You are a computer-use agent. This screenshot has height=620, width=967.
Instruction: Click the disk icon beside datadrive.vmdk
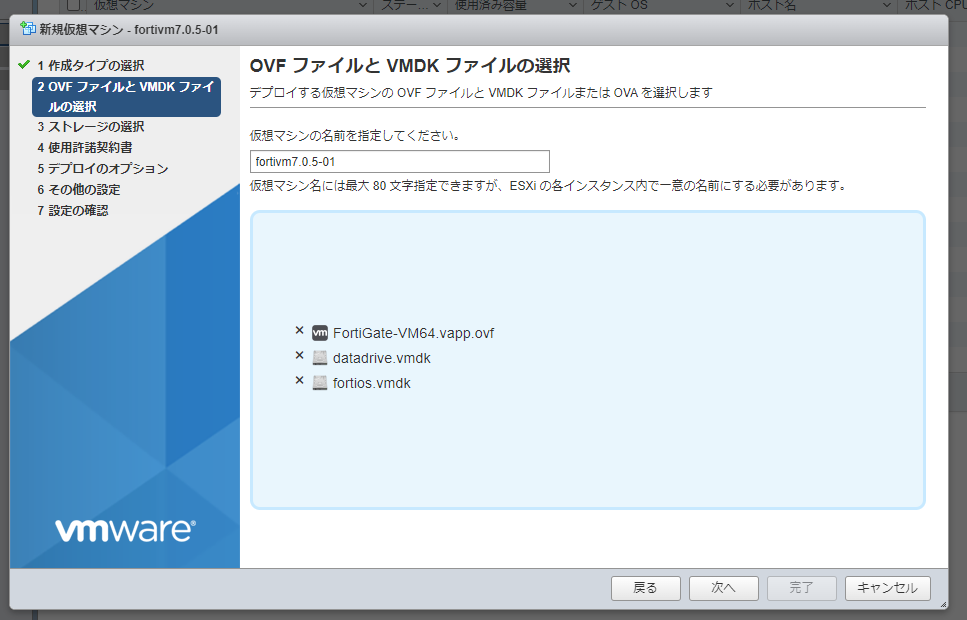[319, 358]
